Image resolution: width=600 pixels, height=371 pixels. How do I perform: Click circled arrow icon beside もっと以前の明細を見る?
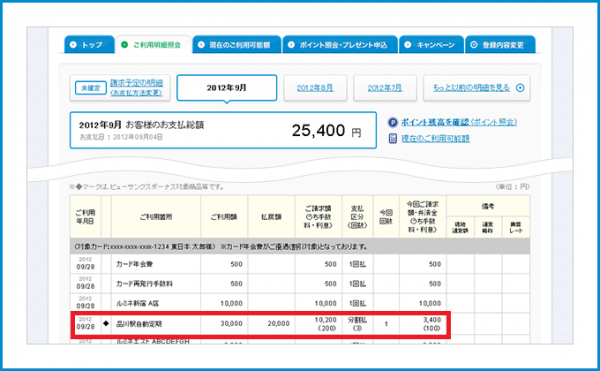point(520,88)
